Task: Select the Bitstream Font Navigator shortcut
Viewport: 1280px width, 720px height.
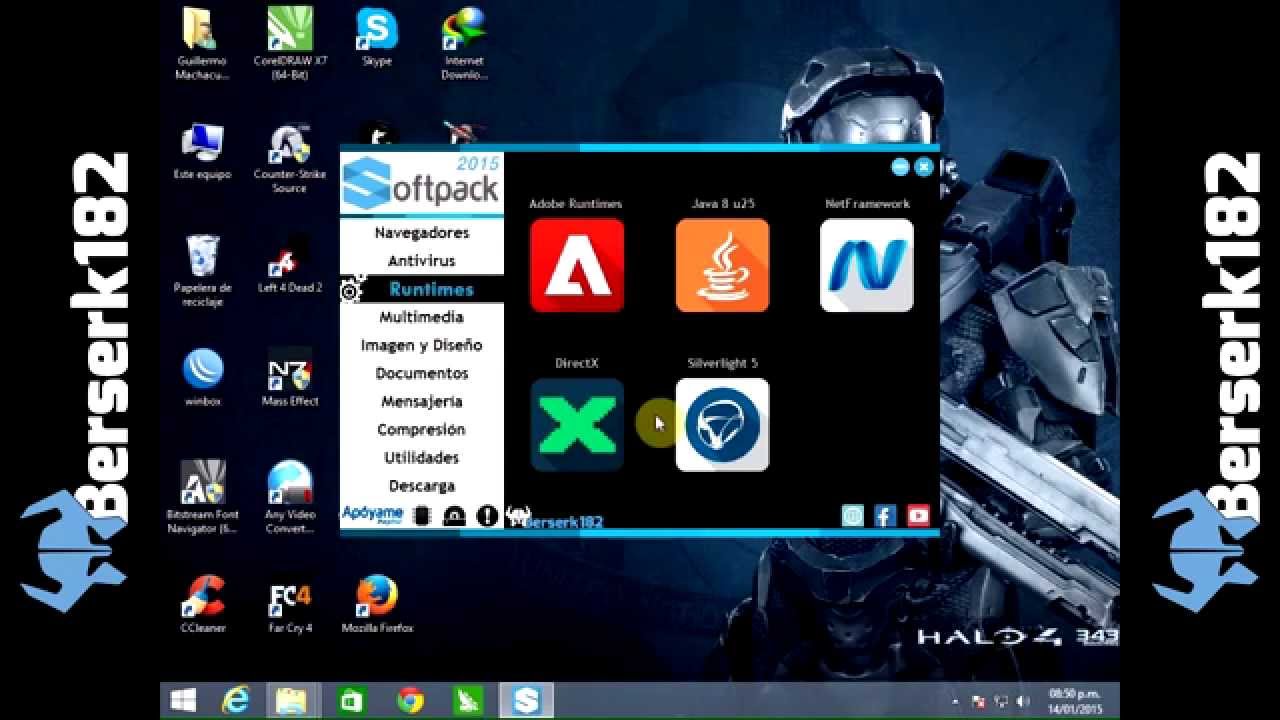Action: [x=202, y=497]
